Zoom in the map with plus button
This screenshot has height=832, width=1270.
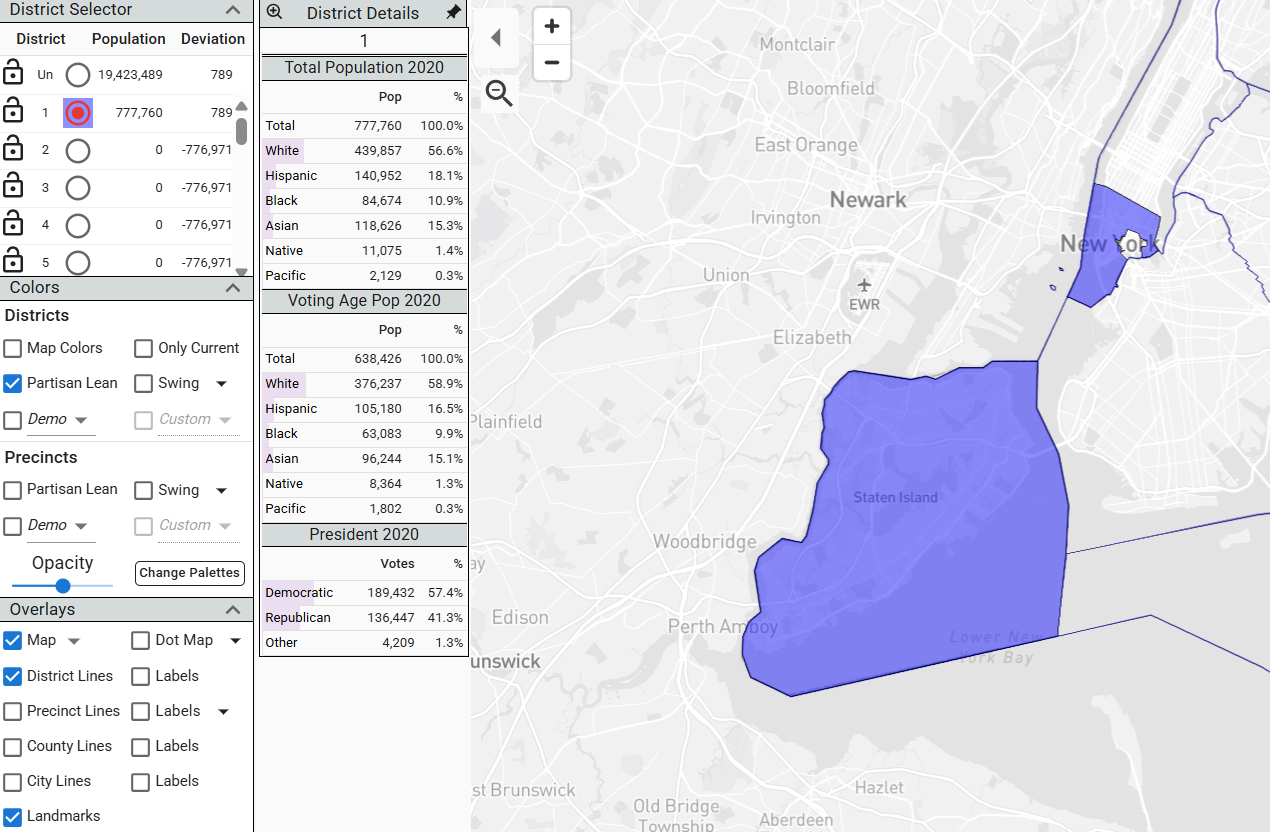click(551, 26)
